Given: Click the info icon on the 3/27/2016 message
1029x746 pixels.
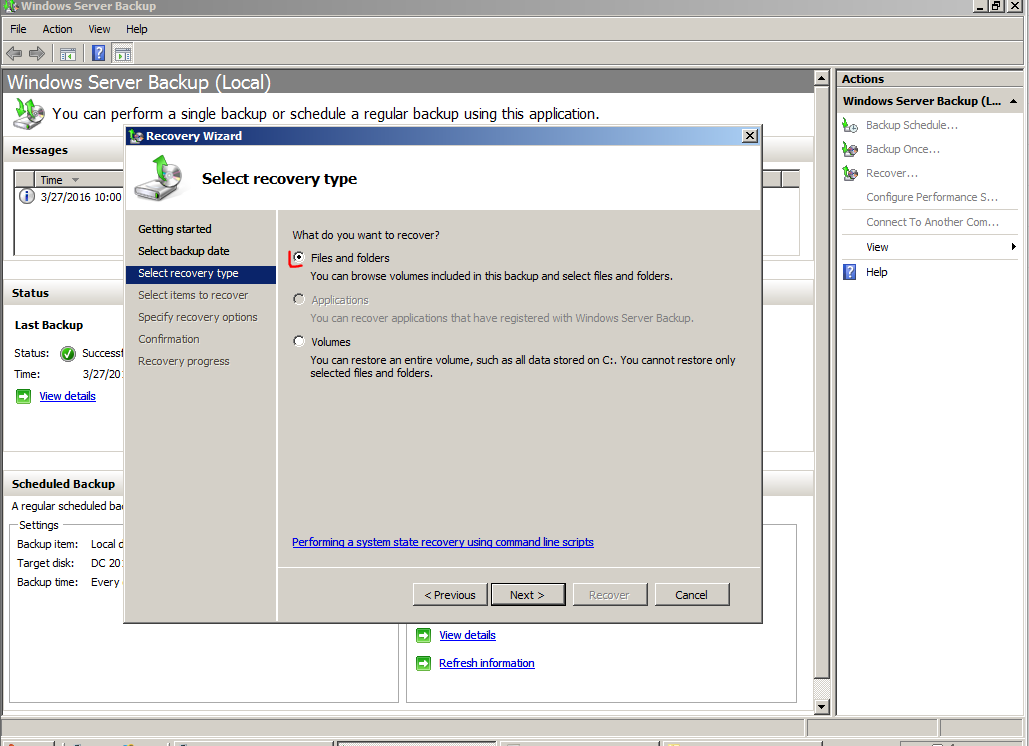Looking at the screenshot, I should (x=26, y=196).
